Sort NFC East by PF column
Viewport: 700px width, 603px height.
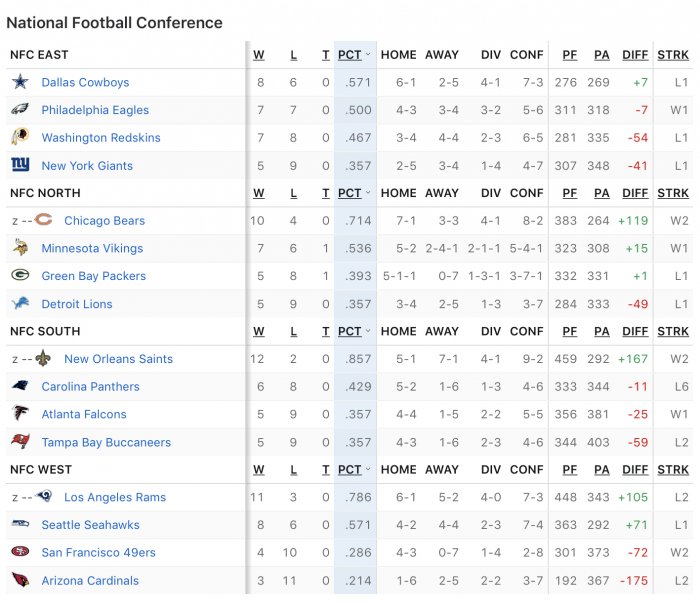(x=570, y=55)
